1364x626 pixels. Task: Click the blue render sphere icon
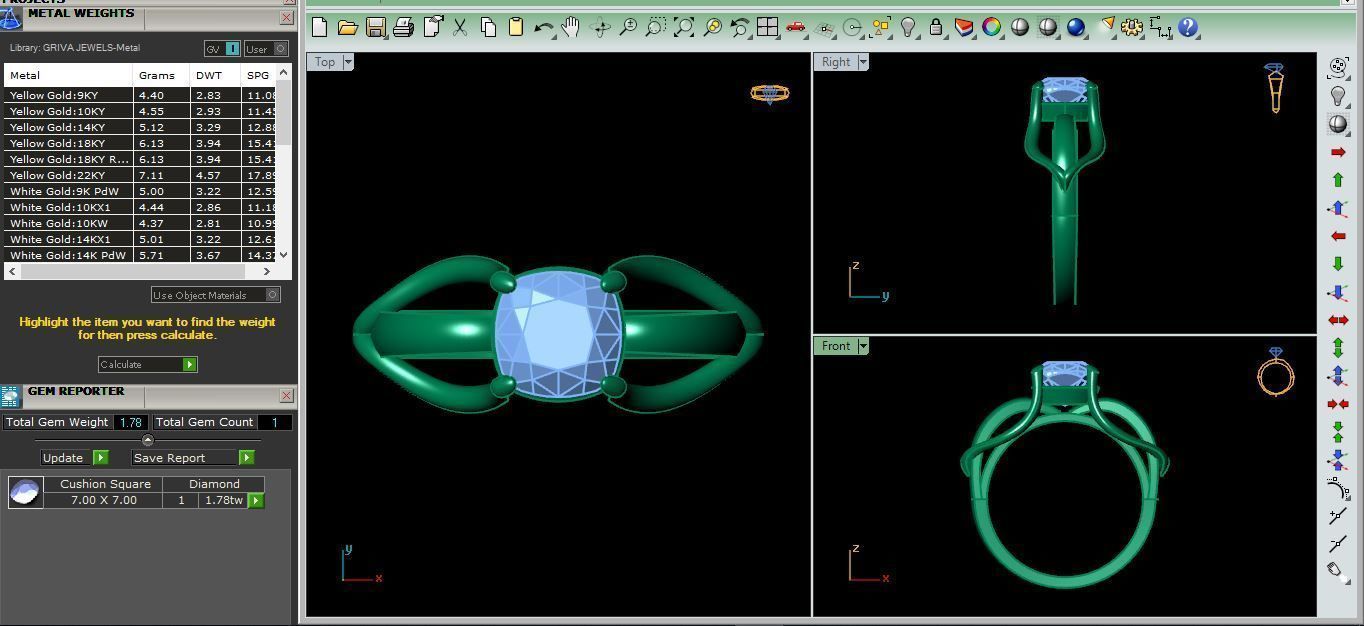point(1076,28)
